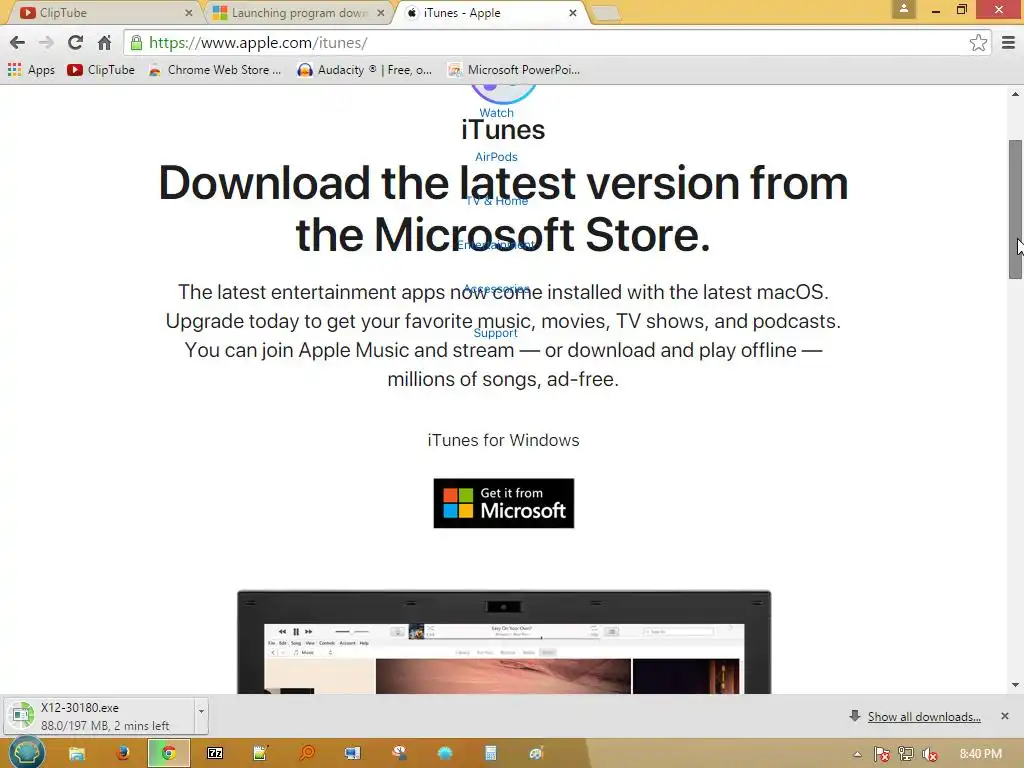
Task: Open the Chrome Web Store bookmark
Action: [215, 70]
